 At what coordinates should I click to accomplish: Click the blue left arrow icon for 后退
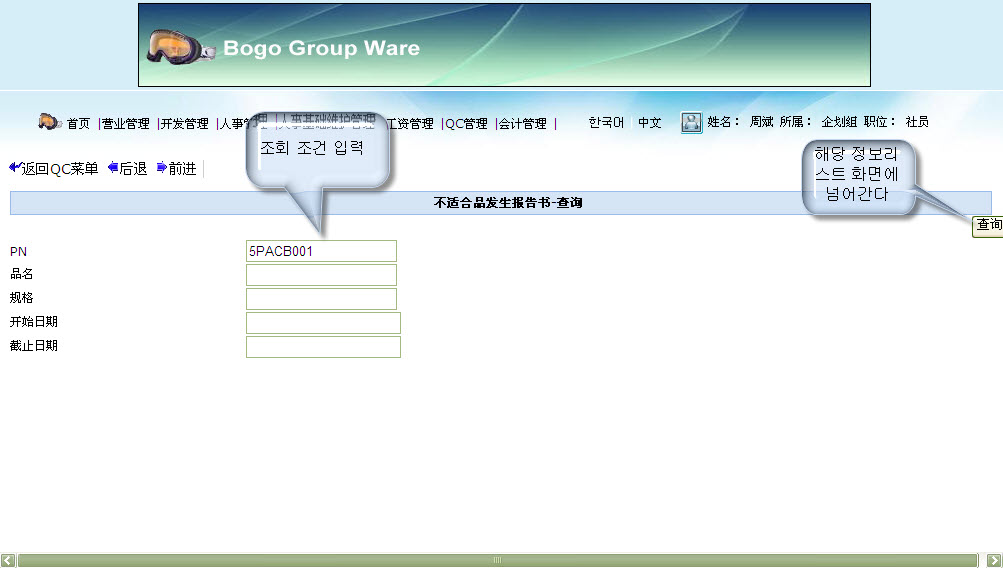click(x=113, y=168)
